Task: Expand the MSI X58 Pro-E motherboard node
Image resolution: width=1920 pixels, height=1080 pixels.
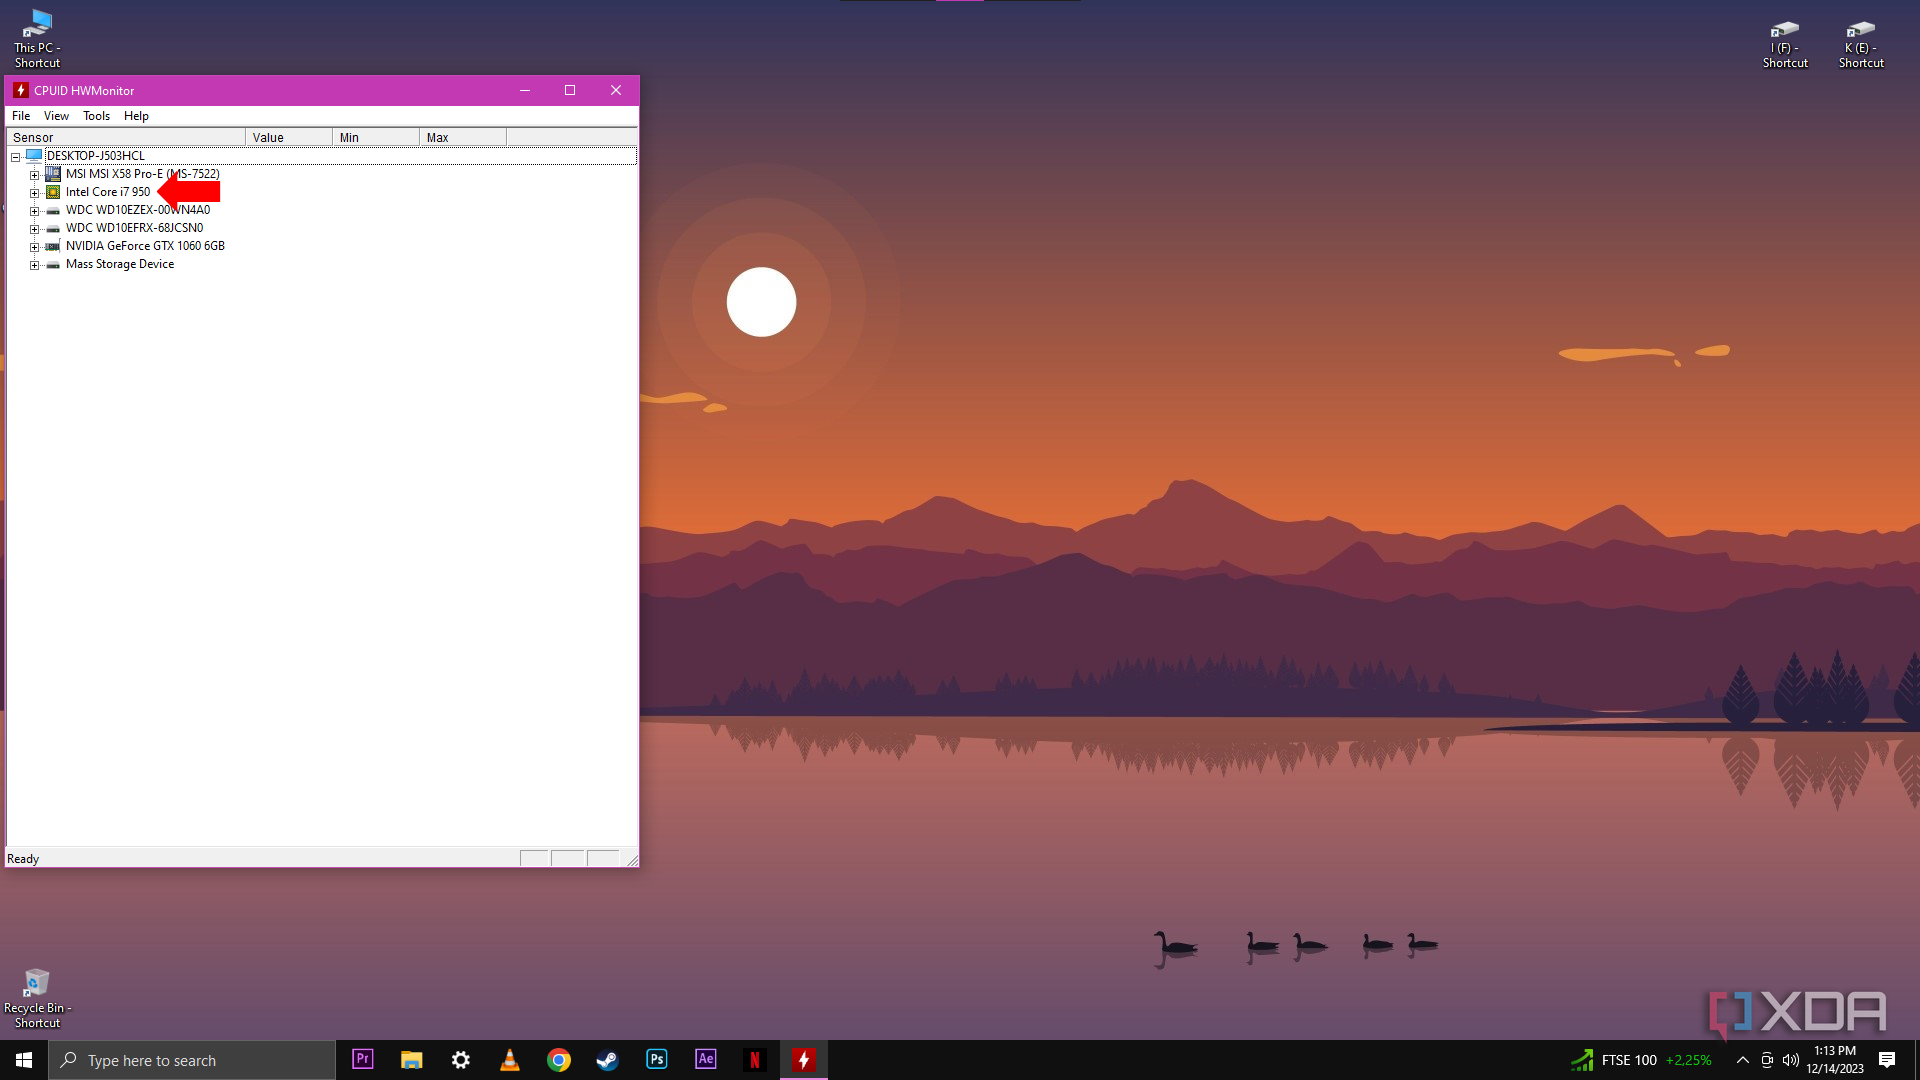Action: coord(34,175)
